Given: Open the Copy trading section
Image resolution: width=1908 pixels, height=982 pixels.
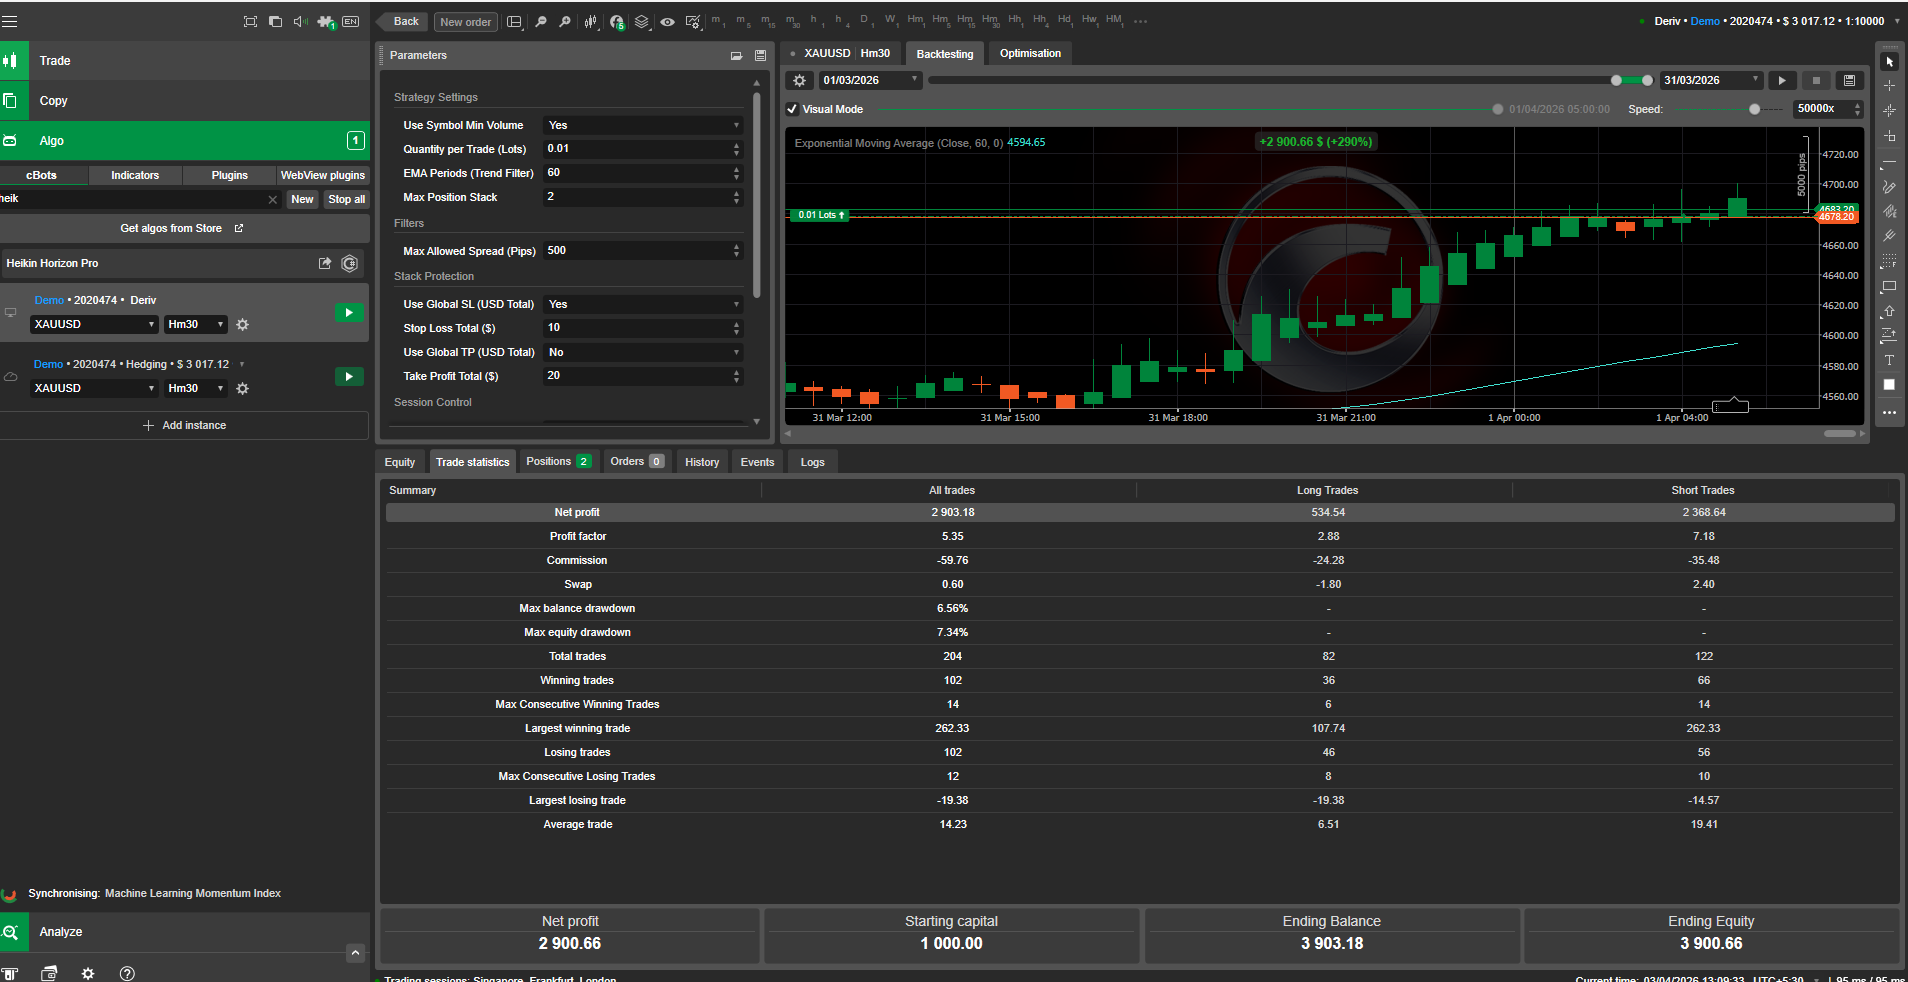Looking at the screenshot, I should tap(53, 100).
